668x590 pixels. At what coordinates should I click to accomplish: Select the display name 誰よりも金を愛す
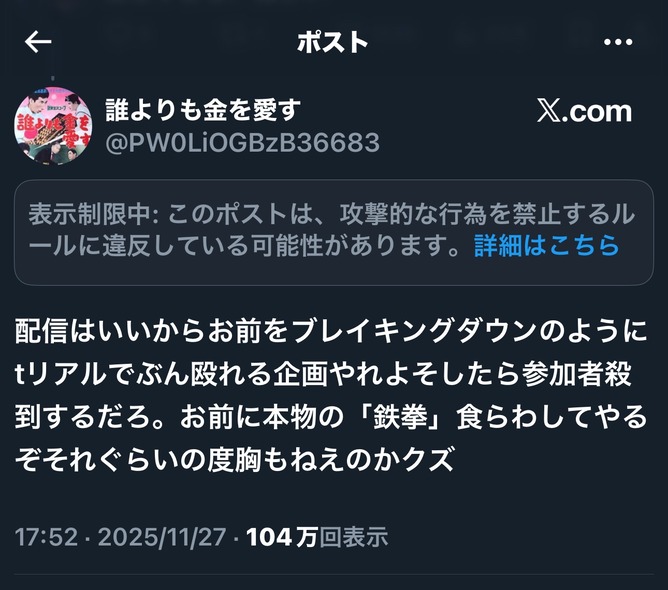[203, 110]
